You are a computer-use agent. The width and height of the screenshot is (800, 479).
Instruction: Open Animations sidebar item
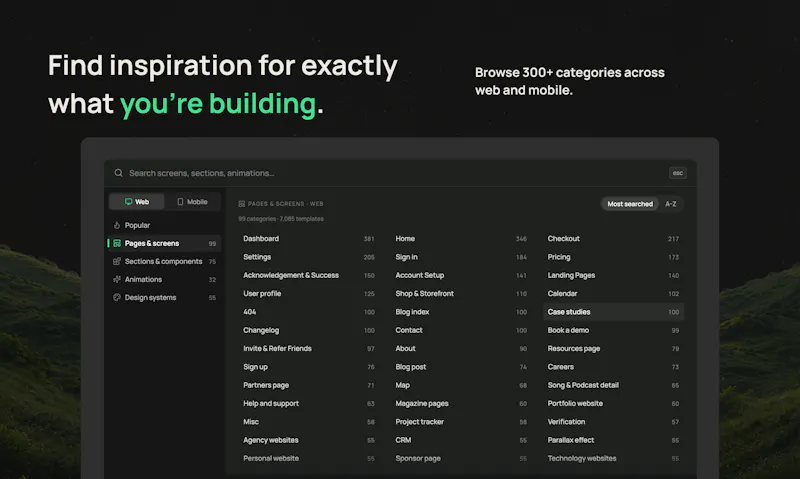pos(164,280)
